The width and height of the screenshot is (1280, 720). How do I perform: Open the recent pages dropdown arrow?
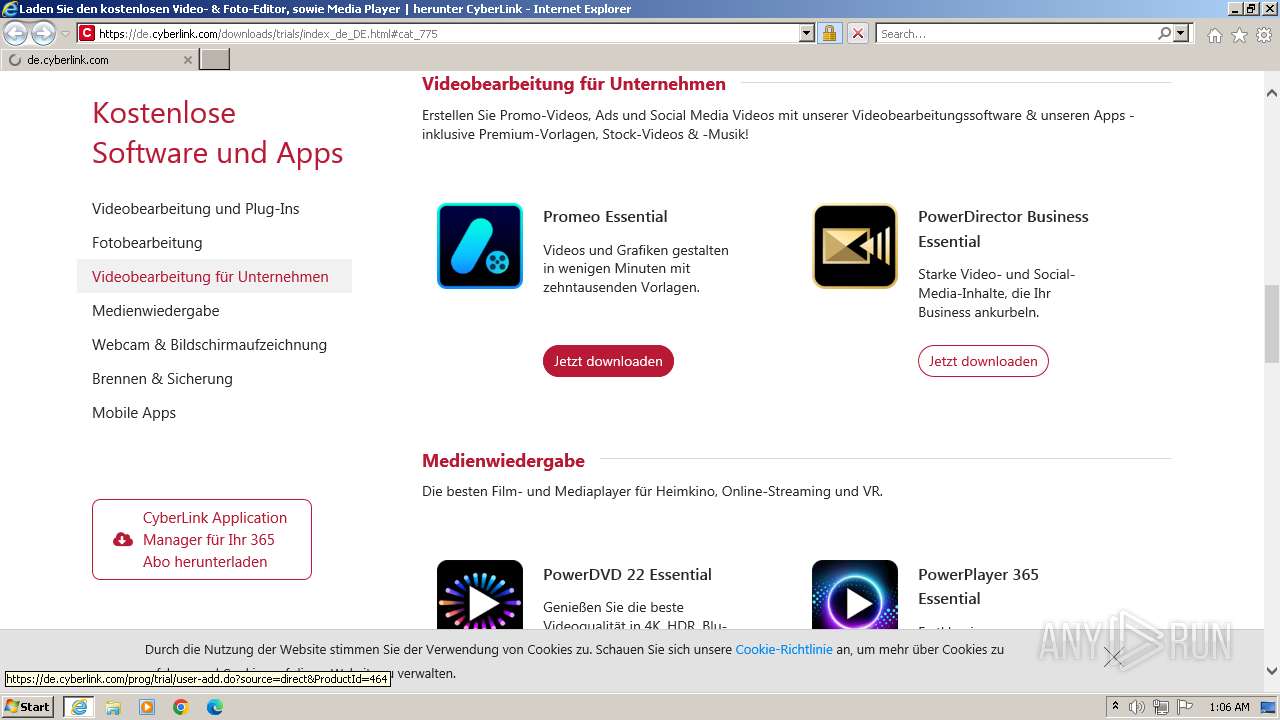[65, 34]
